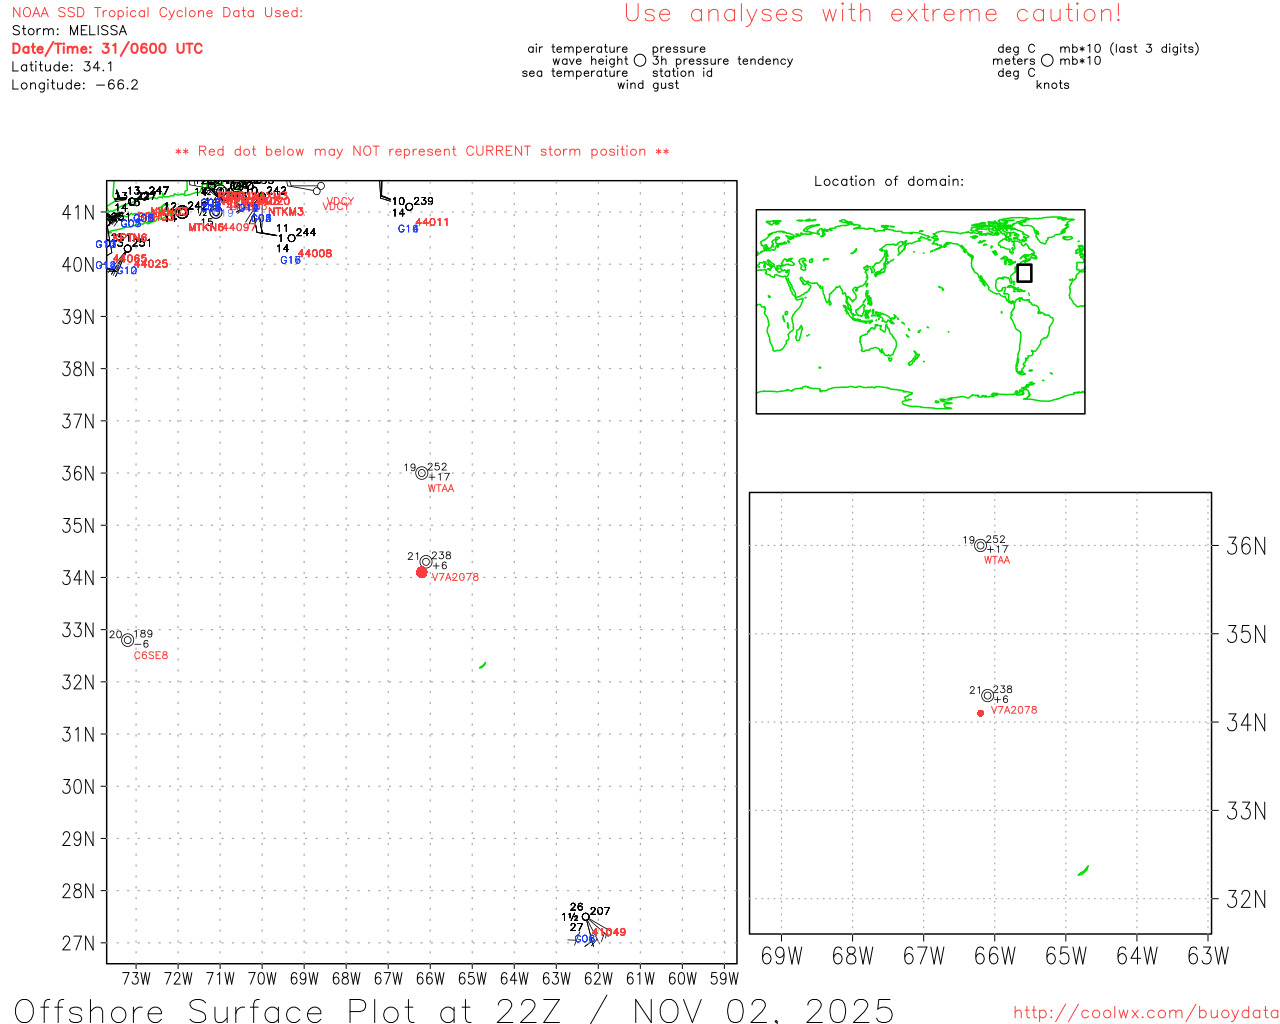This screenshot has width=1280, height=1024.
Task: Click the WTAA station circle on main map
Action: [422, 473]
